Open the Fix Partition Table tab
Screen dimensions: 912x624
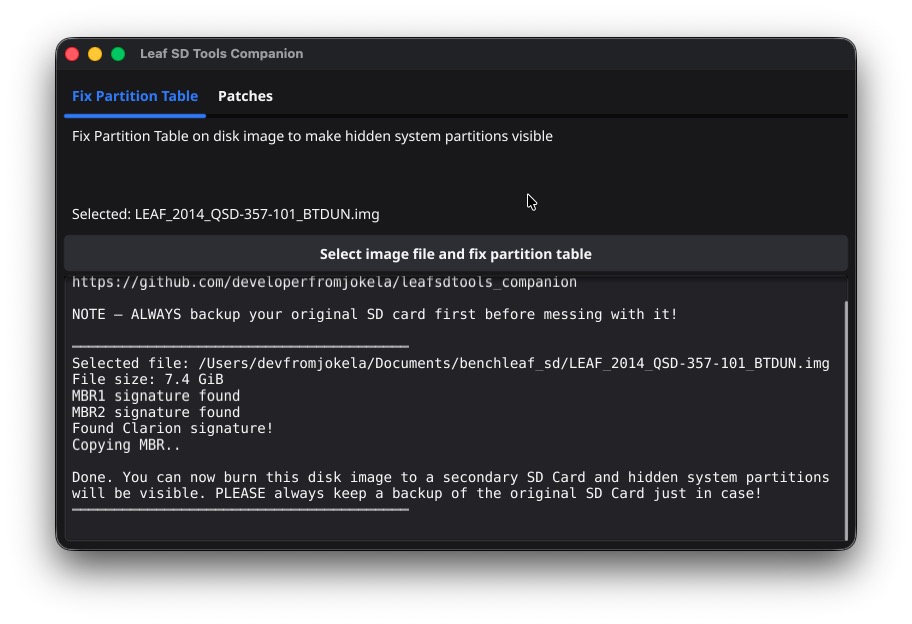[135, 96]
